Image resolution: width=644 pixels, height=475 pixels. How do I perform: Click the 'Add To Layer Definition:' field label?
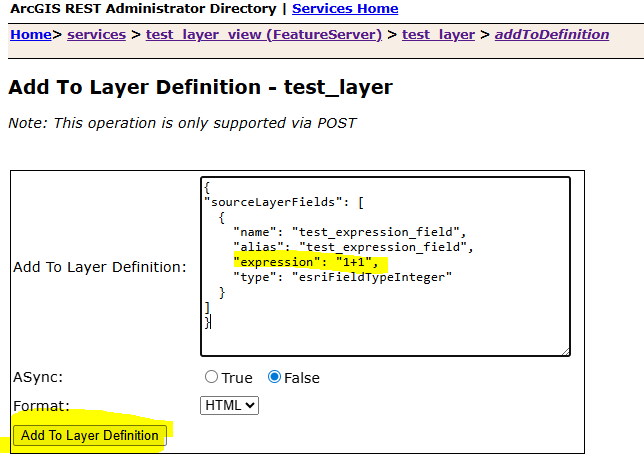(100, 267)
